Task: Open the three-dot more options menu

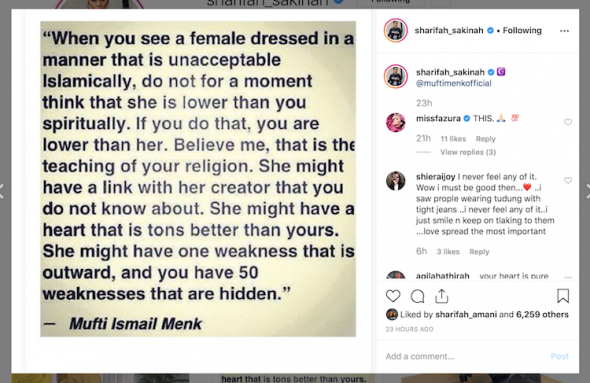Action: 564,31
